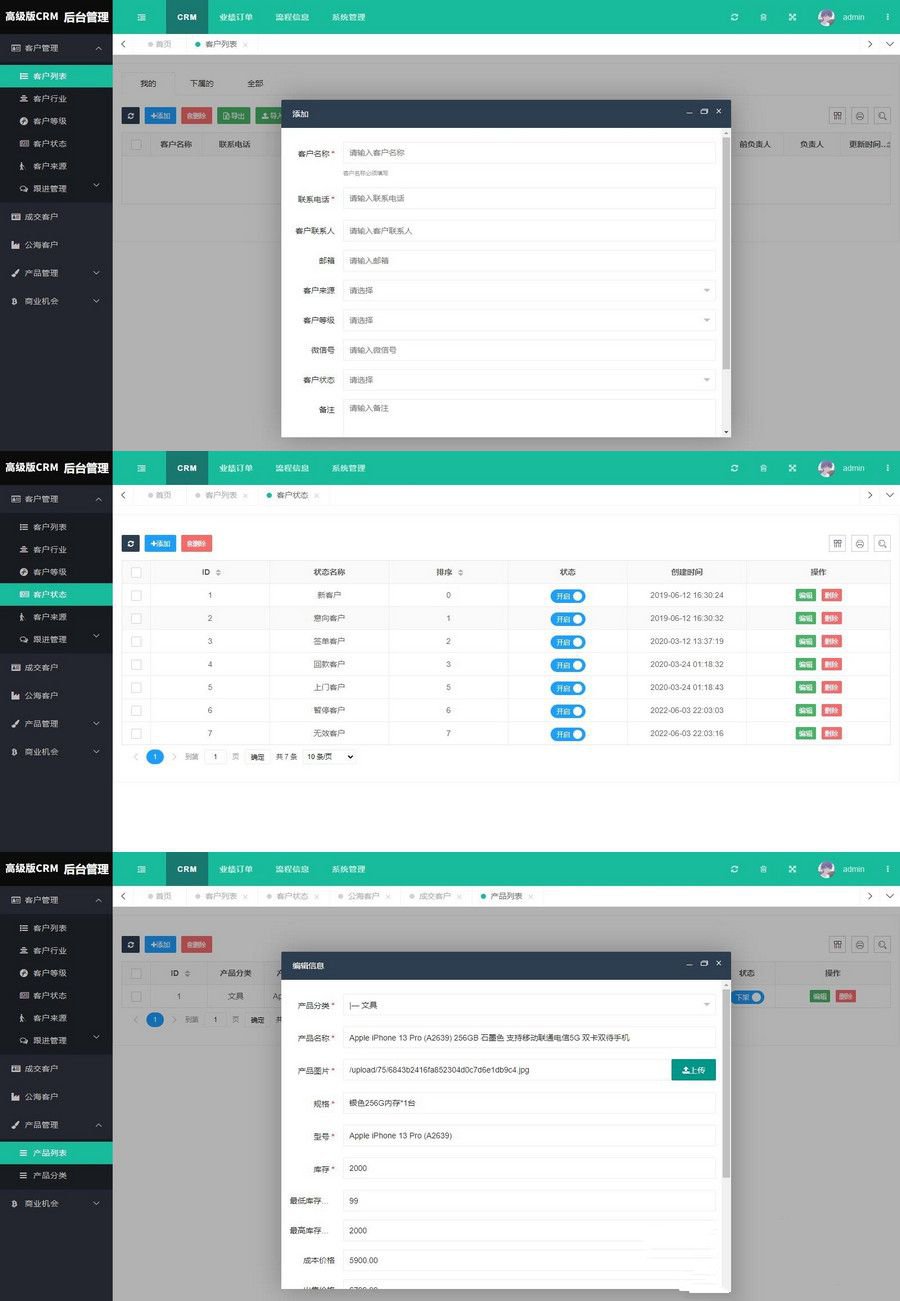Click the fullscreen icon in the top bar

click(x=792, y=17)
